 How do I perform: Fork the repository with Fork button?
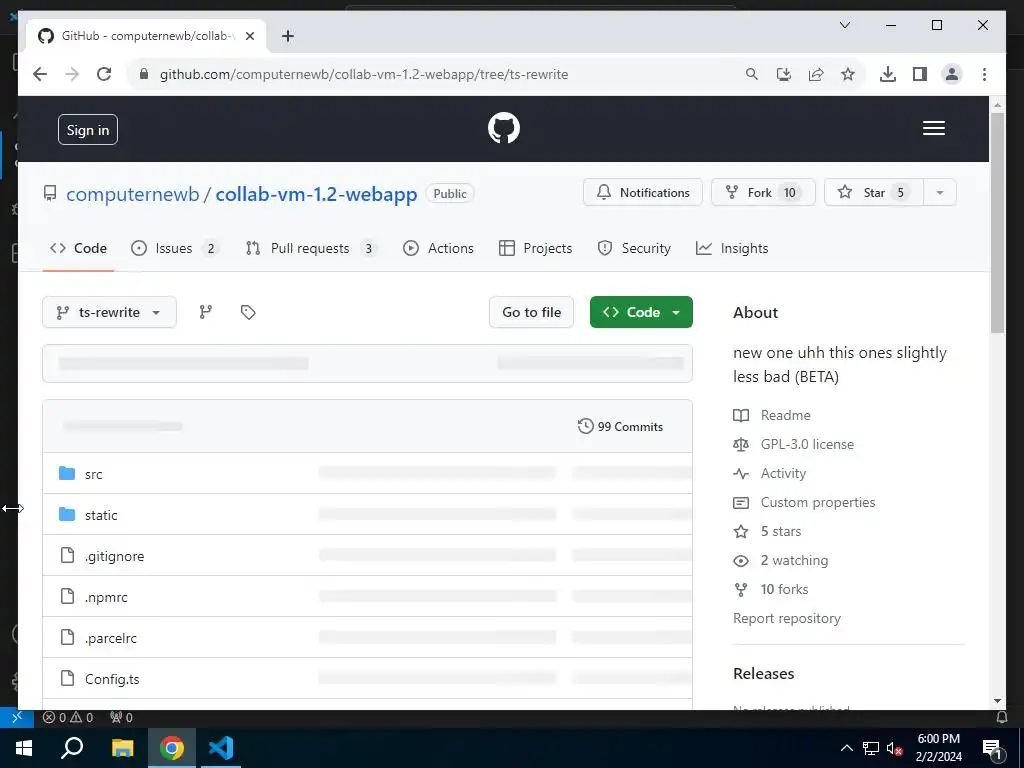click(x=763, y=193)
